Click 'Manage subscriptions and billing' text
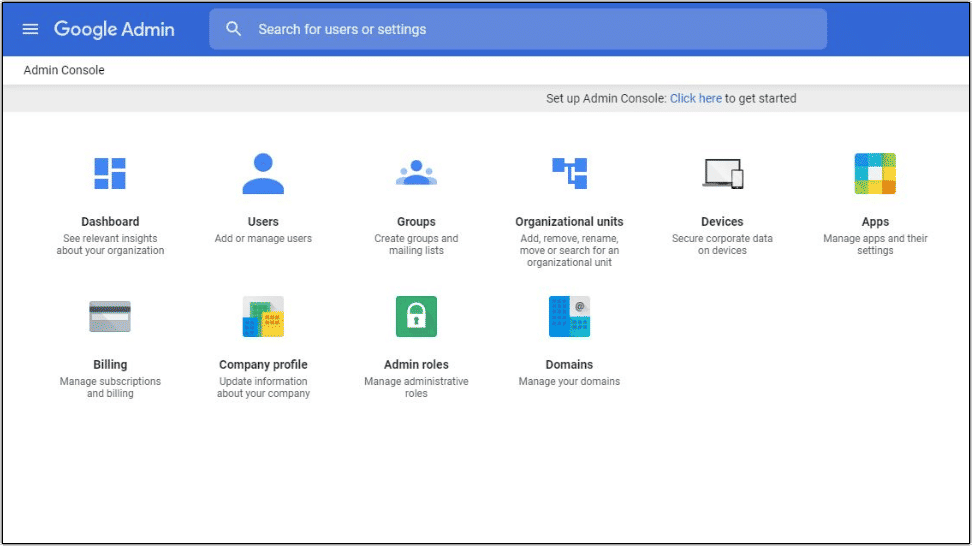Viewport: 973px width, 547px height. (110, 387)
